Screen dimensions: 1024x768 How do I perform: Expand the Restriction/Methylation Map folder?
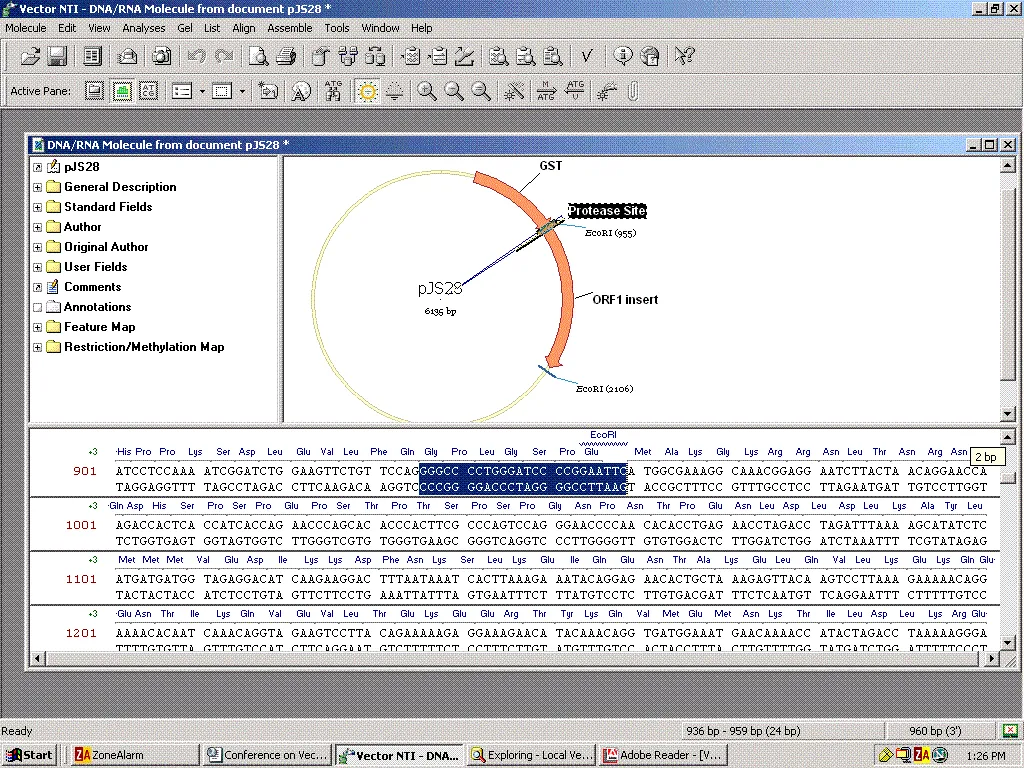point(37,347)
